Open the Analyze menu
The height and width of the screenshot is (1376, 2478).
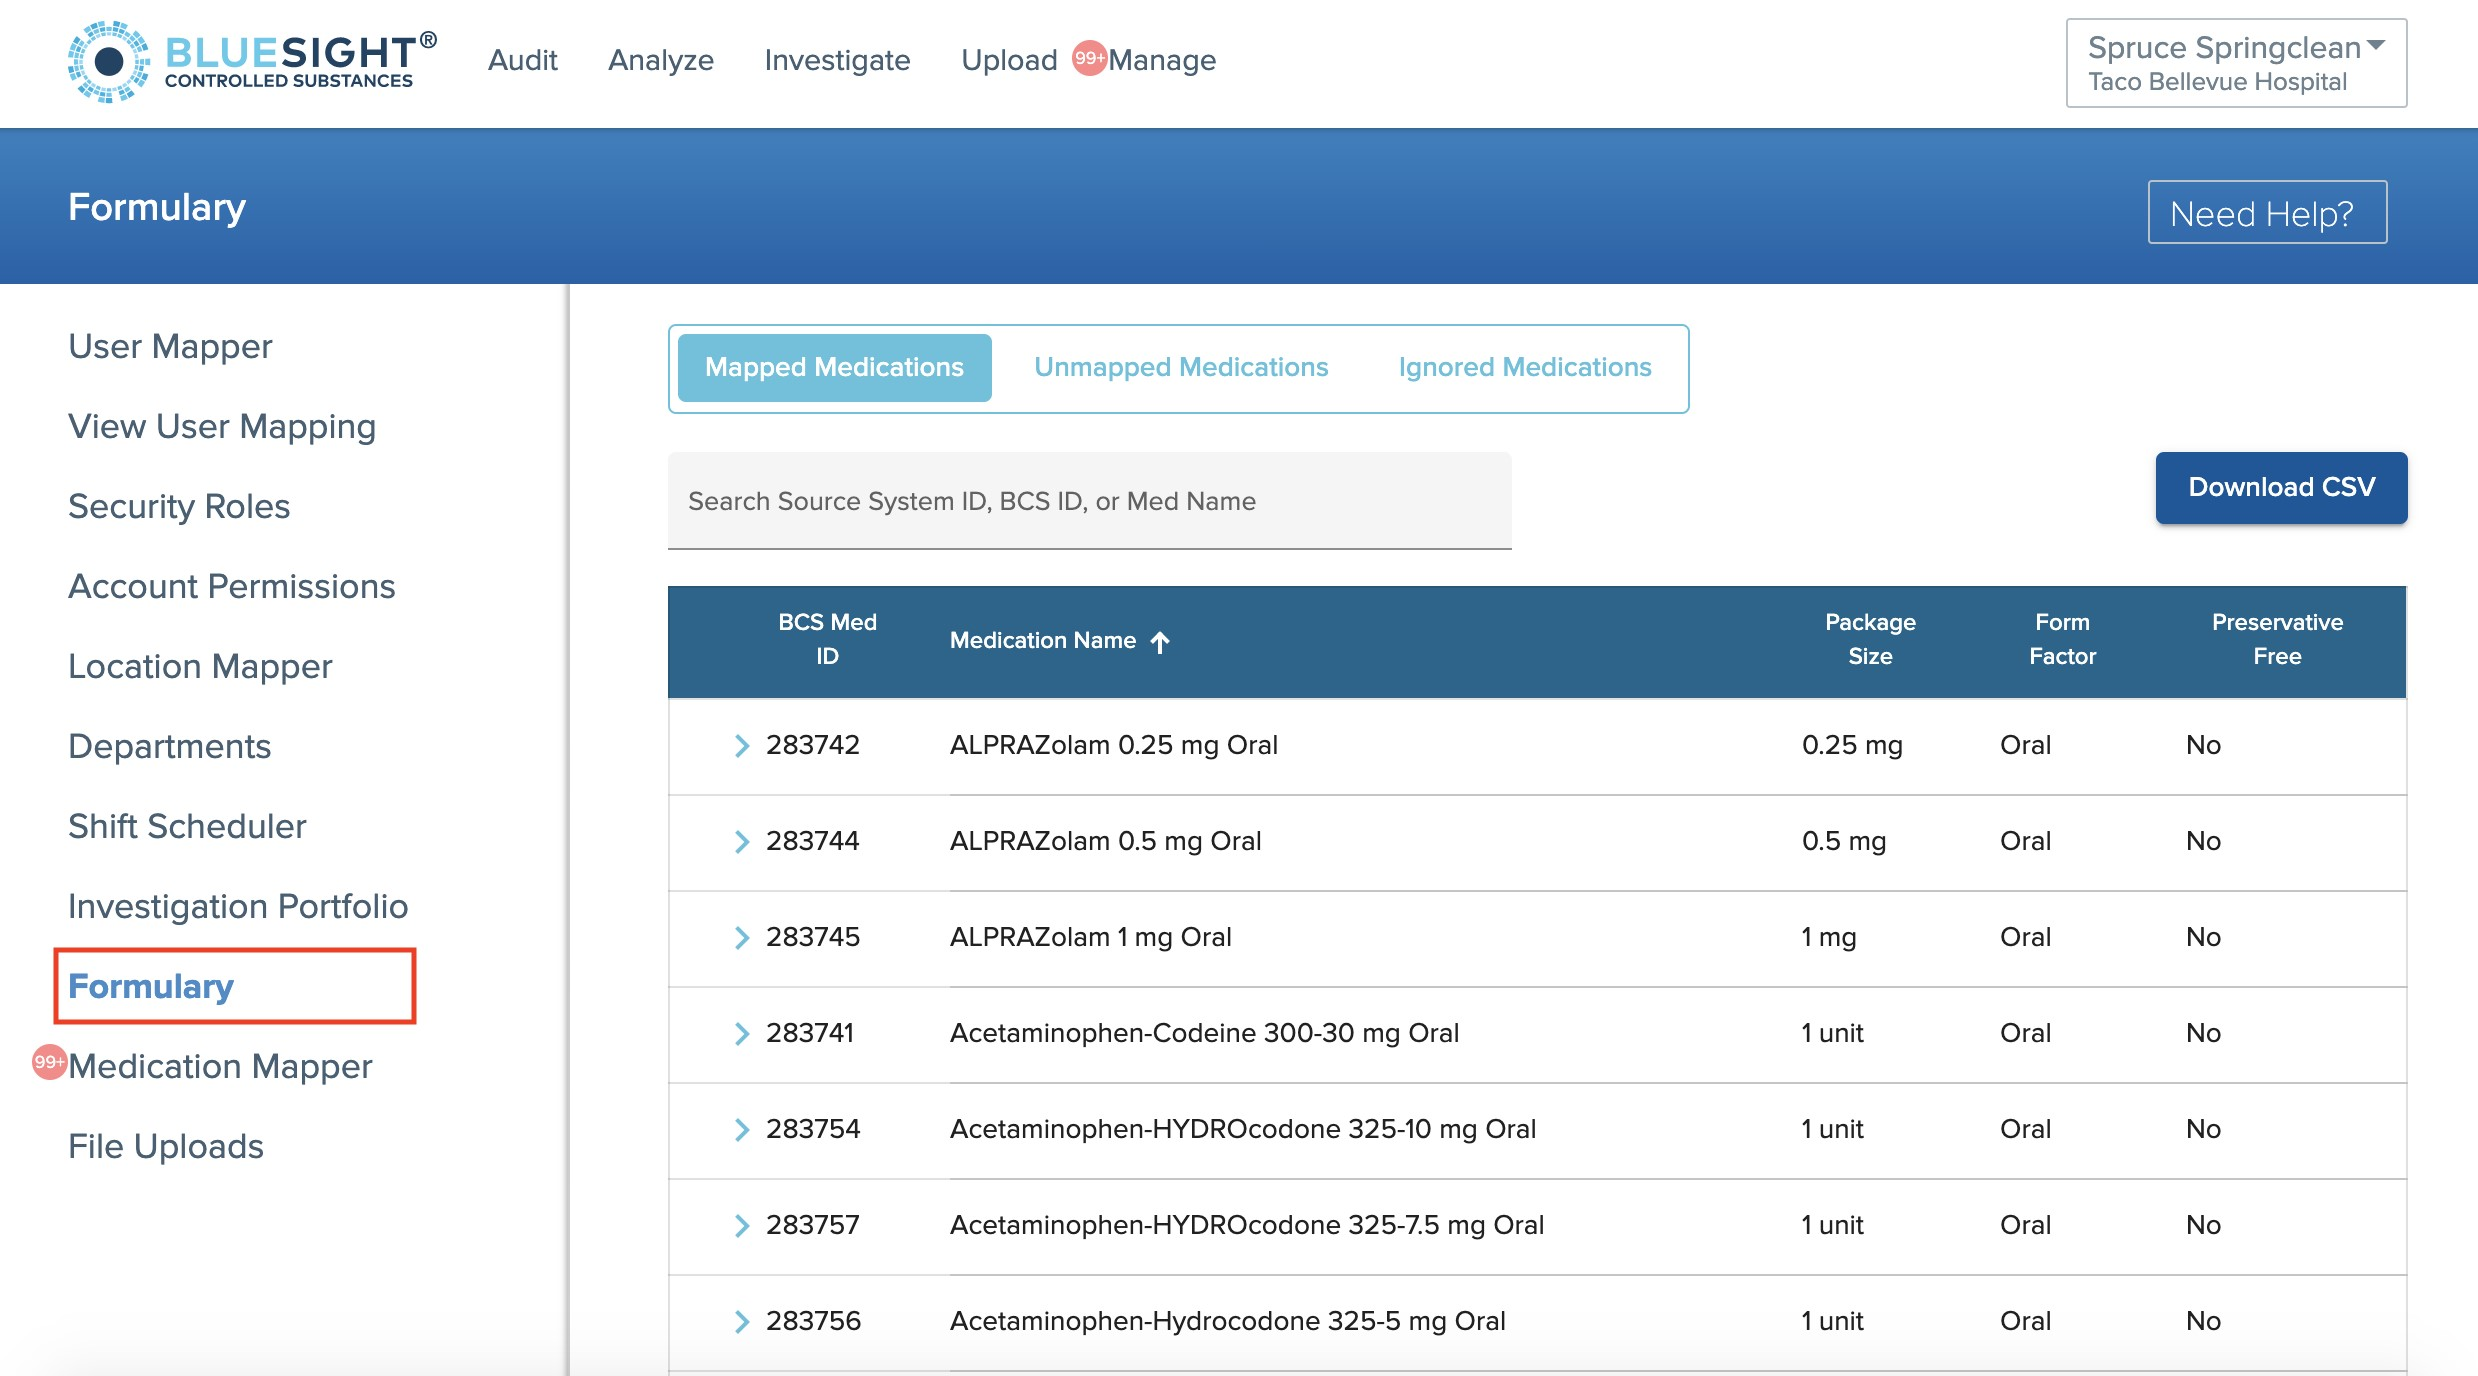660,60
